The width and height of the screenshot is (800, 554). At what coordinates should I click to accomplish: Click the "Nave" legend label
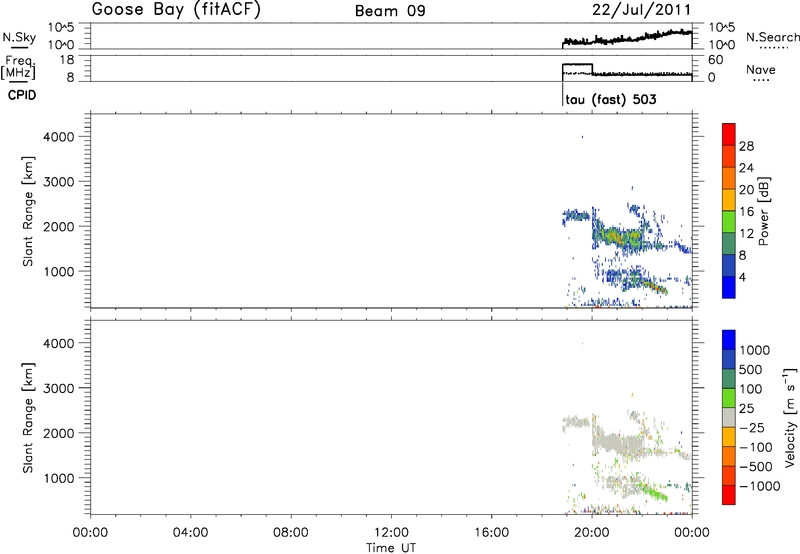pyautogui.click(x=761, y=69)
